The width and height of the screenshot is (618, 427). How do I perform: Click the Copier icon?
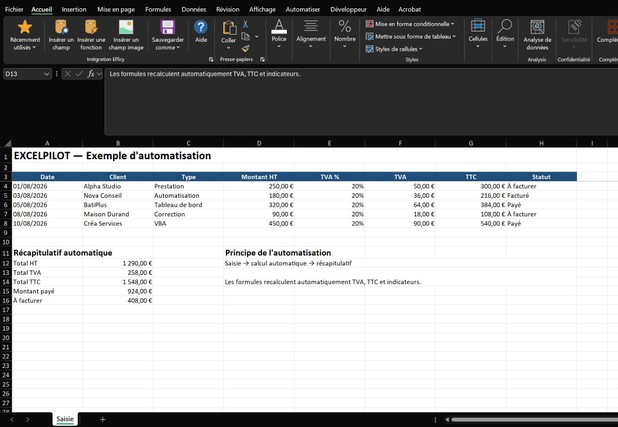[x=245, y=36]
